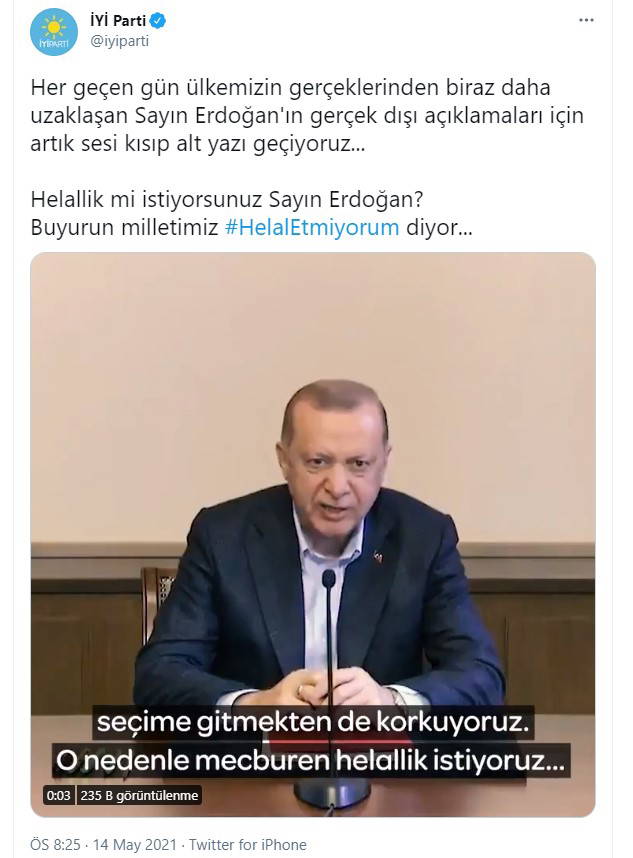Screen dimensions: 633x858
Task: Click the flag lapel pin in the video
Action: pos(377,556)
